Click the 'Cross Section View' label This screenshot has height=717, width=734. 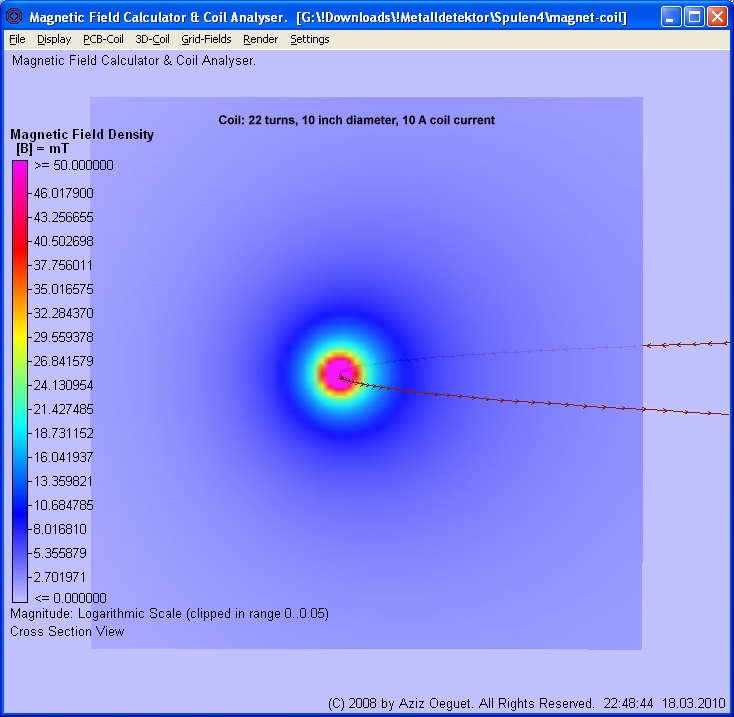point(67,632)
